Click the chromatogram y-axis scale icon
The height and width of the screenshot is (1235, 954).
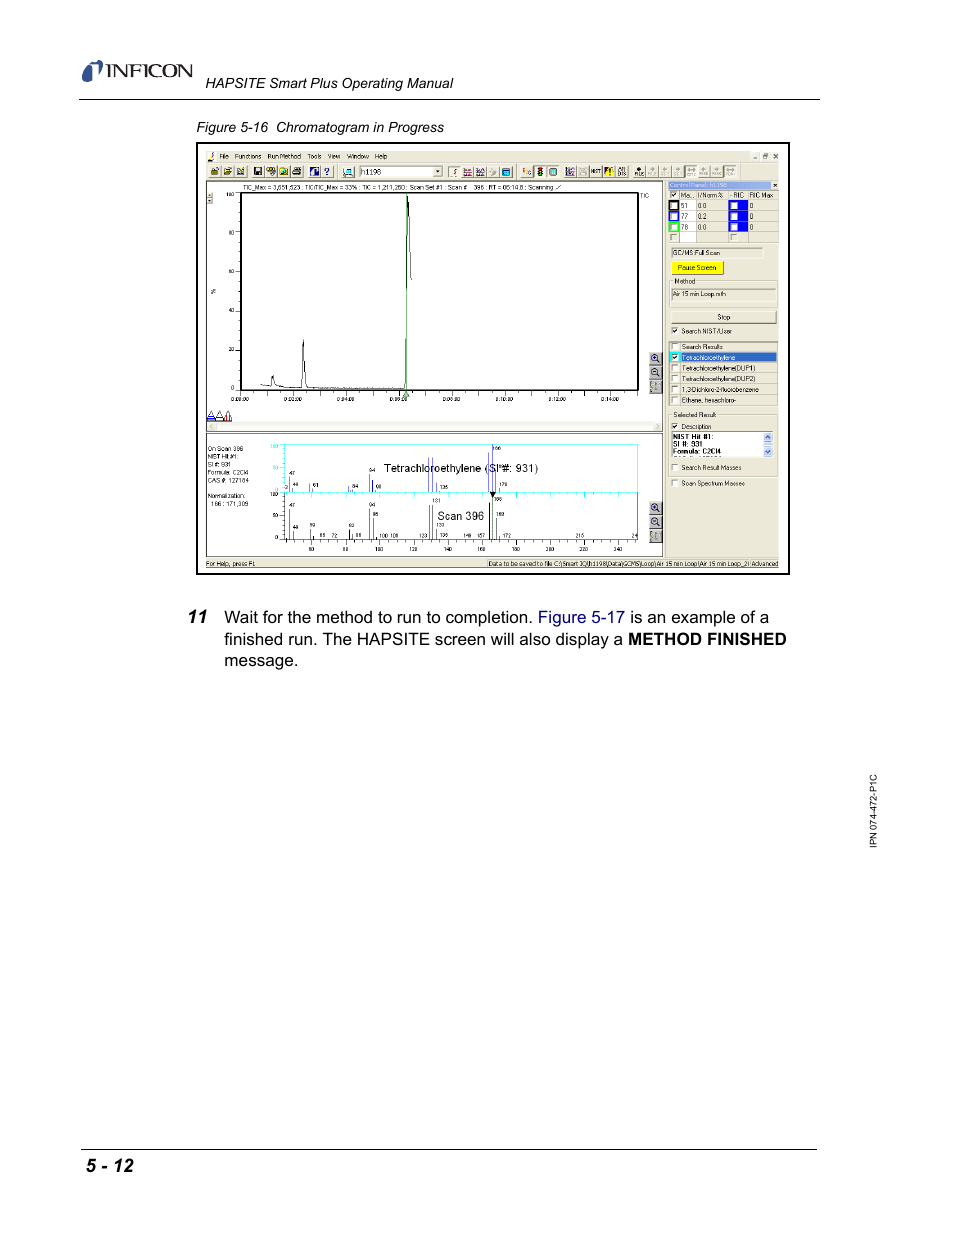[x=210, y=197]
